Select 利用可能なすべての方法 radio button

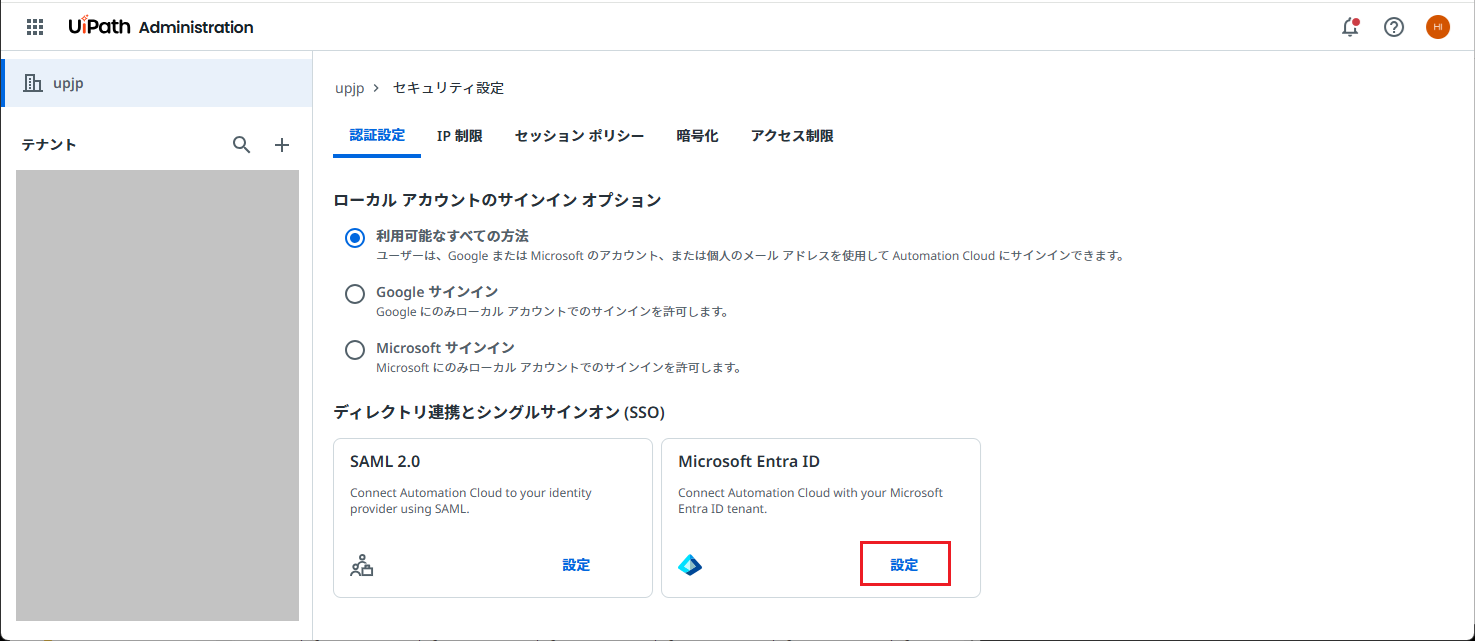coord(354,238)
